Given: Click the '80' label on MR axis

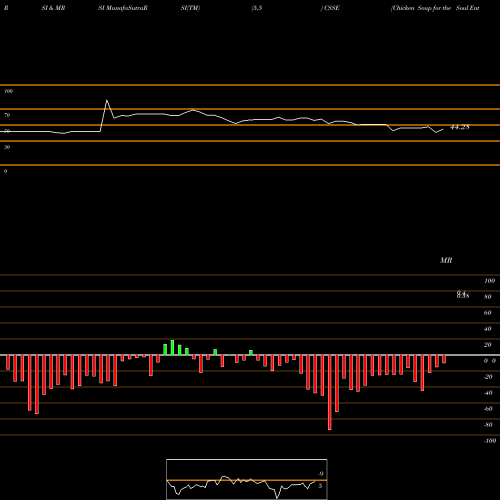Looking at the screenshot, I should pos(487,297).
